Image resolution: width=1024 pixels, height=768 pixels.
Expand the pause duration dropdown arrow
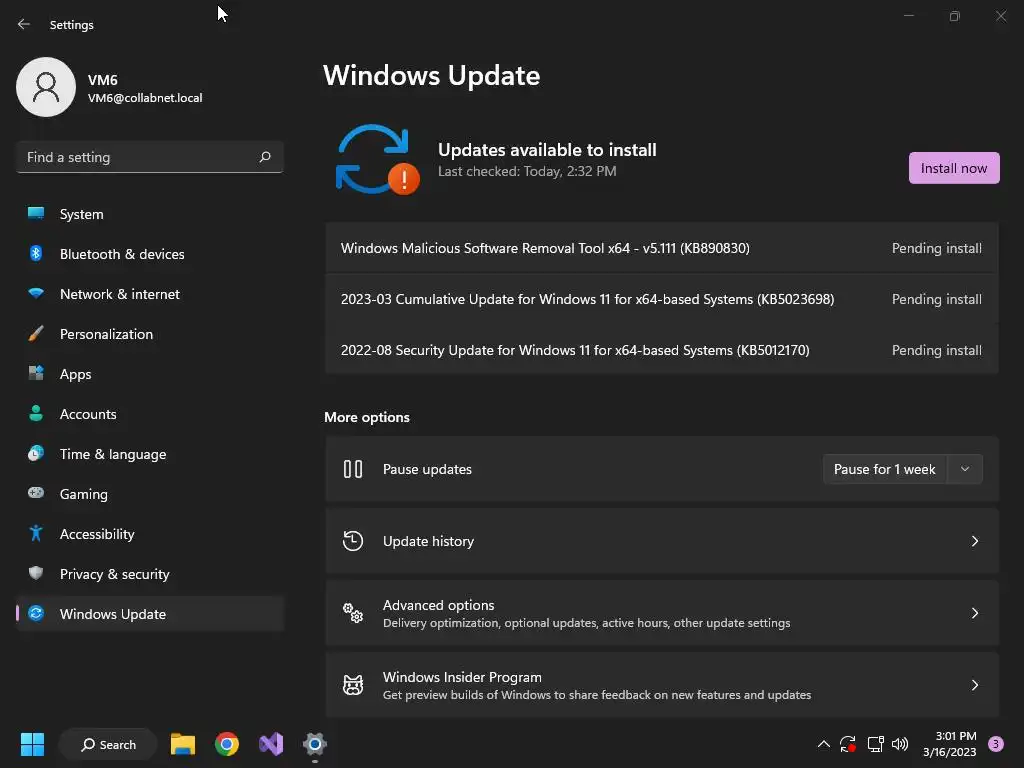coord(965,469)
